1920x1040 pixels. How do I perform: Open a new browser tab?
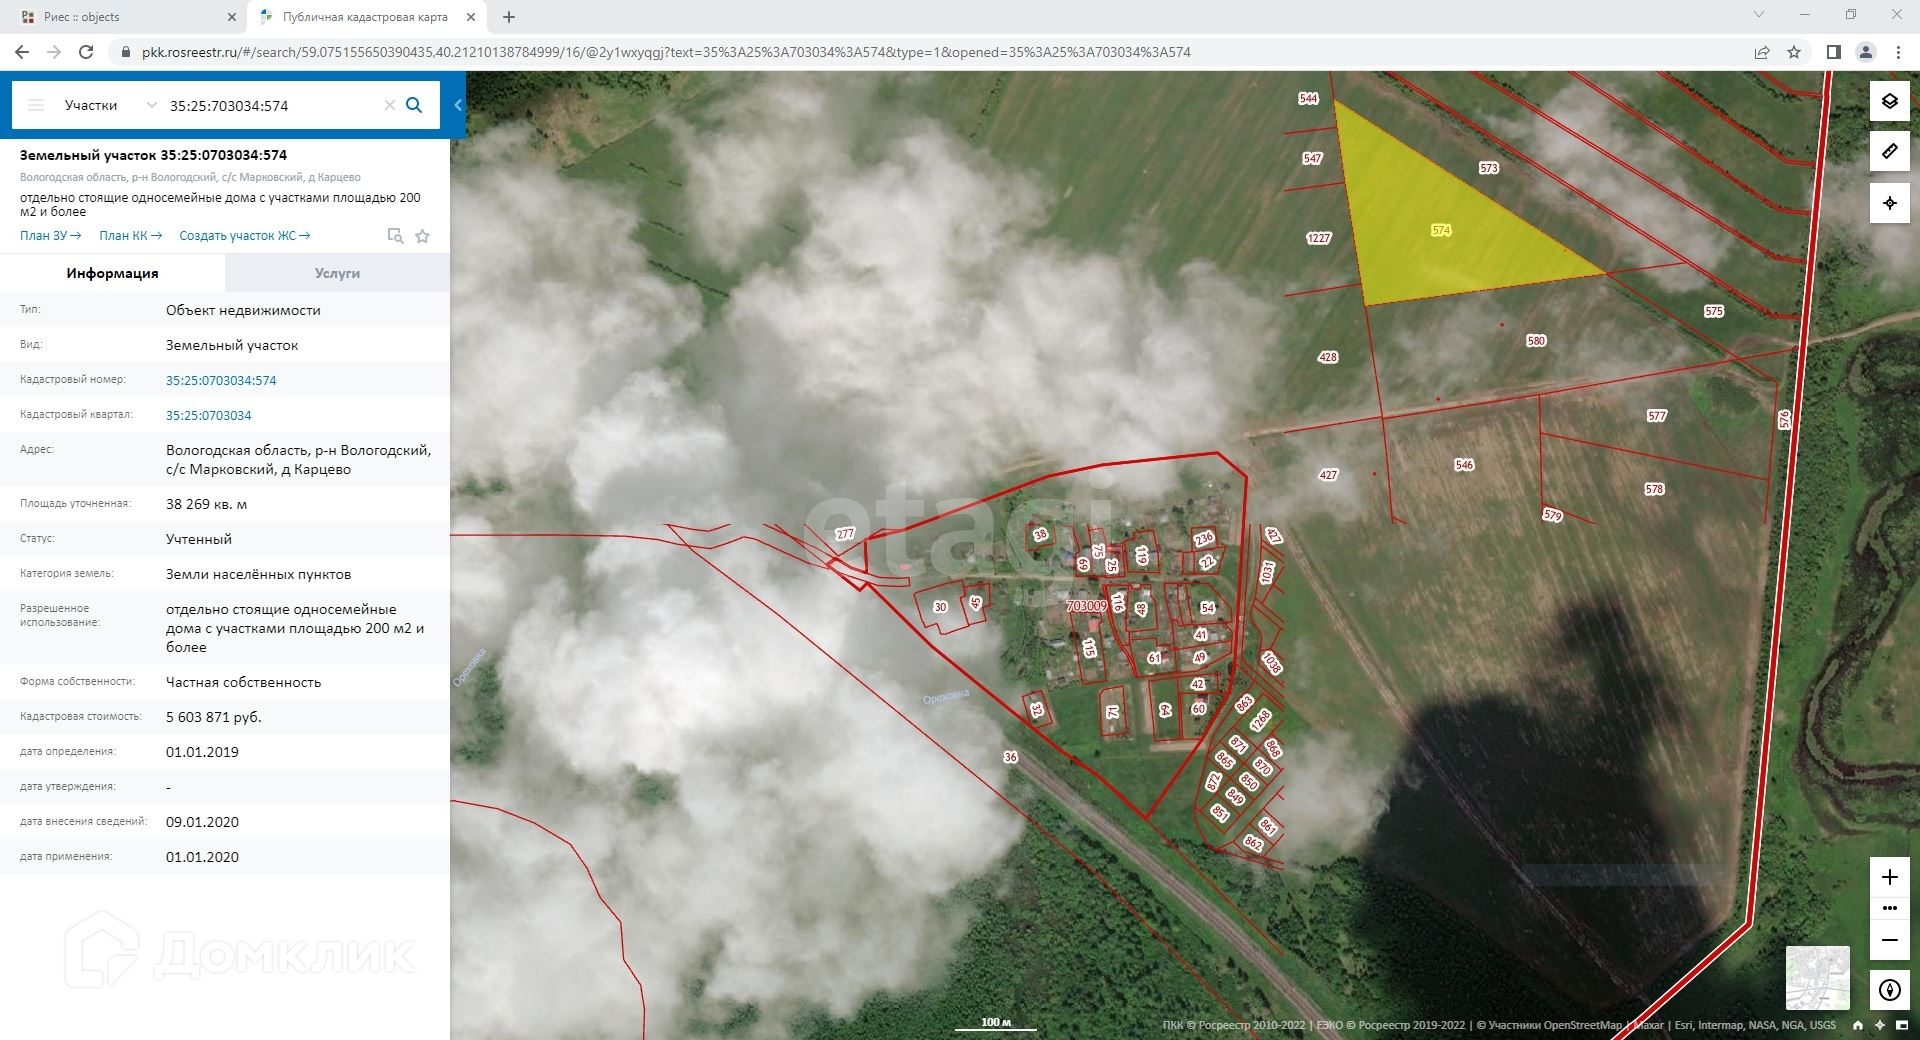pyautogui.click(x=509, y=17)
